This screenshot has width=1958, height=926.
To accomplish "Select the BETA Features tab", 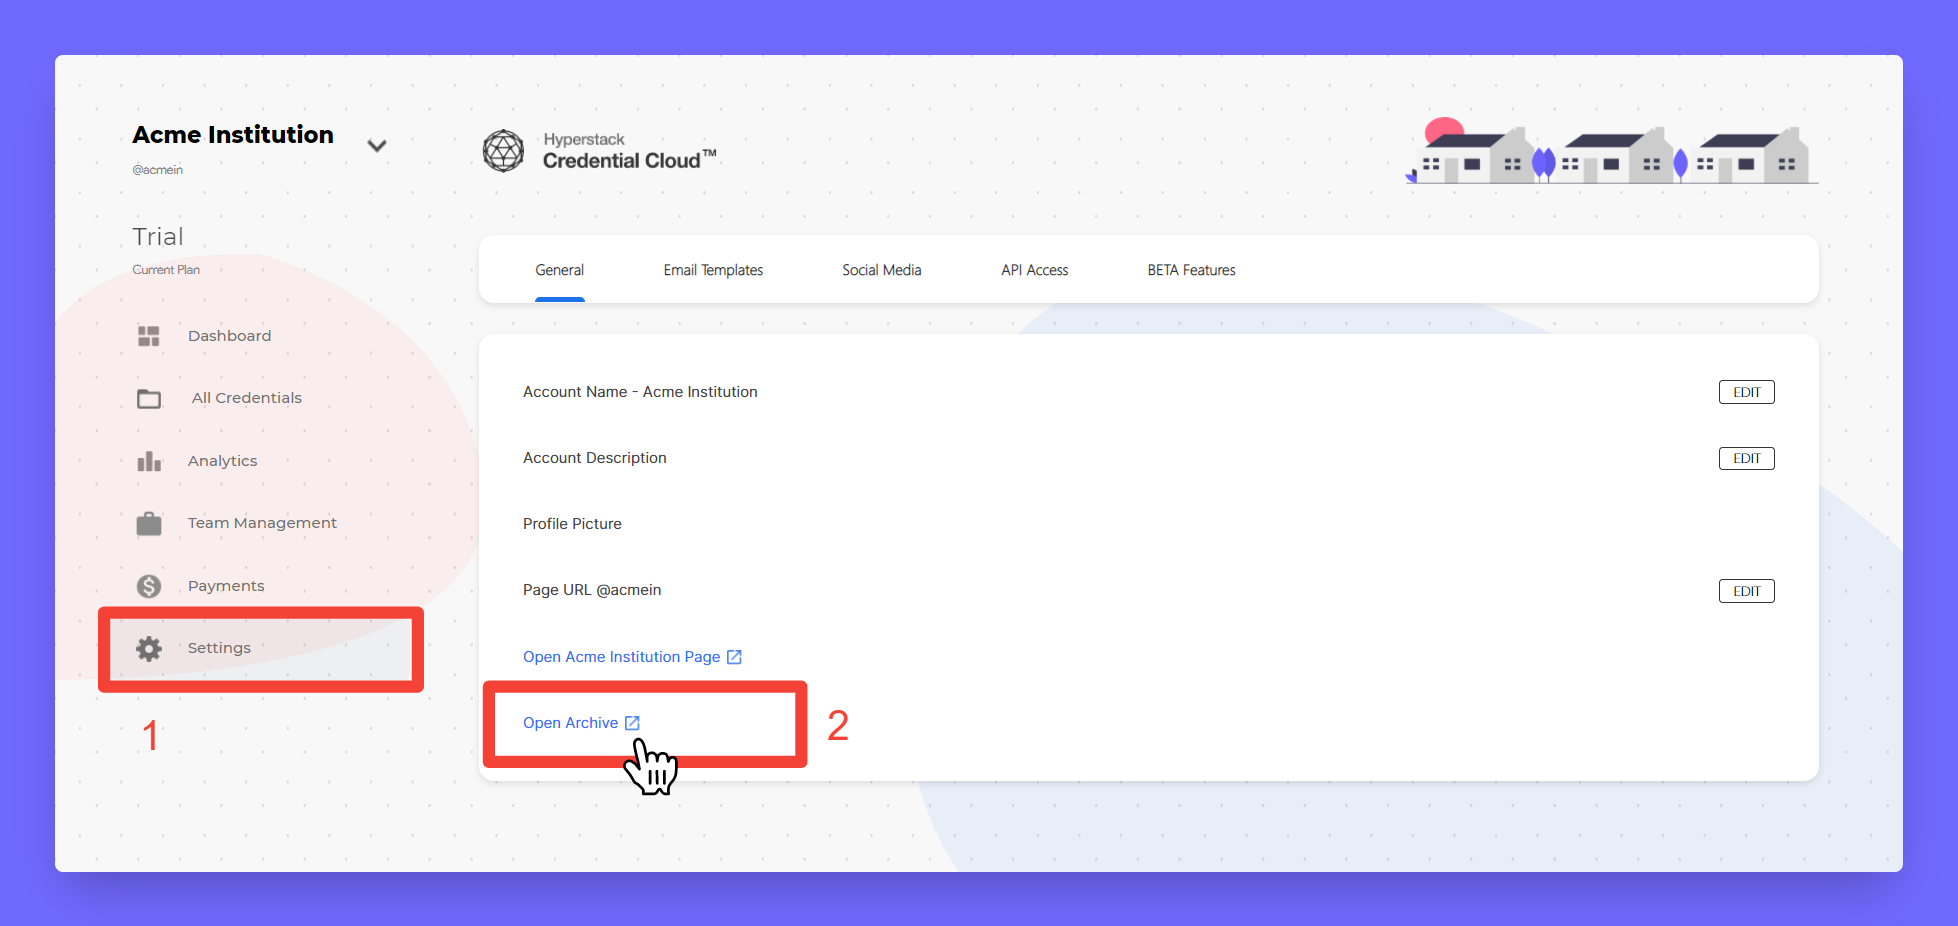I will pos(1191,270).
